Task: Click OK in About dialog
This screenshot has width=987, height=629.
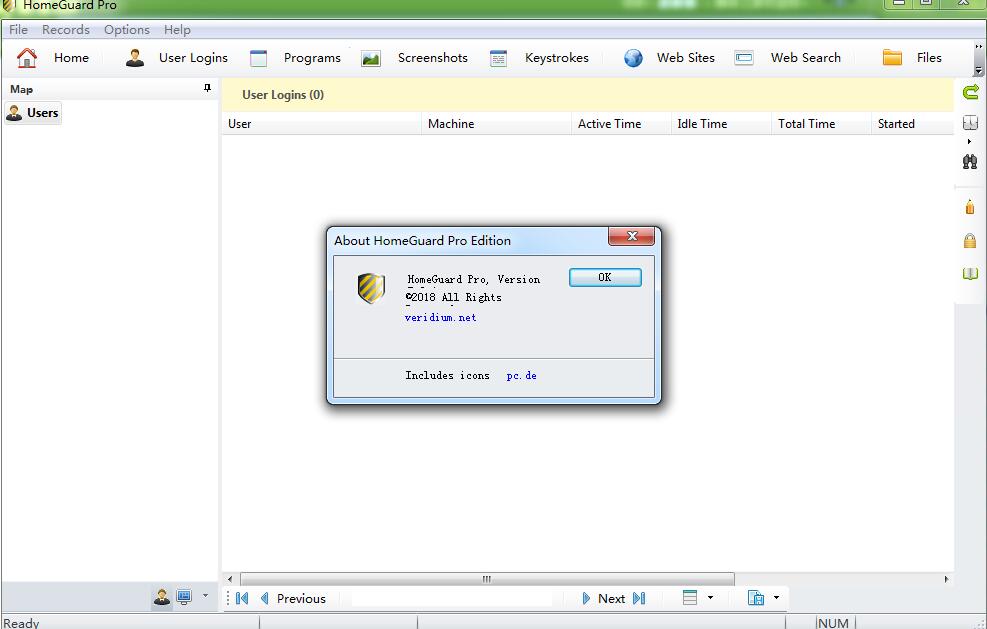Action: pos(605,278)
